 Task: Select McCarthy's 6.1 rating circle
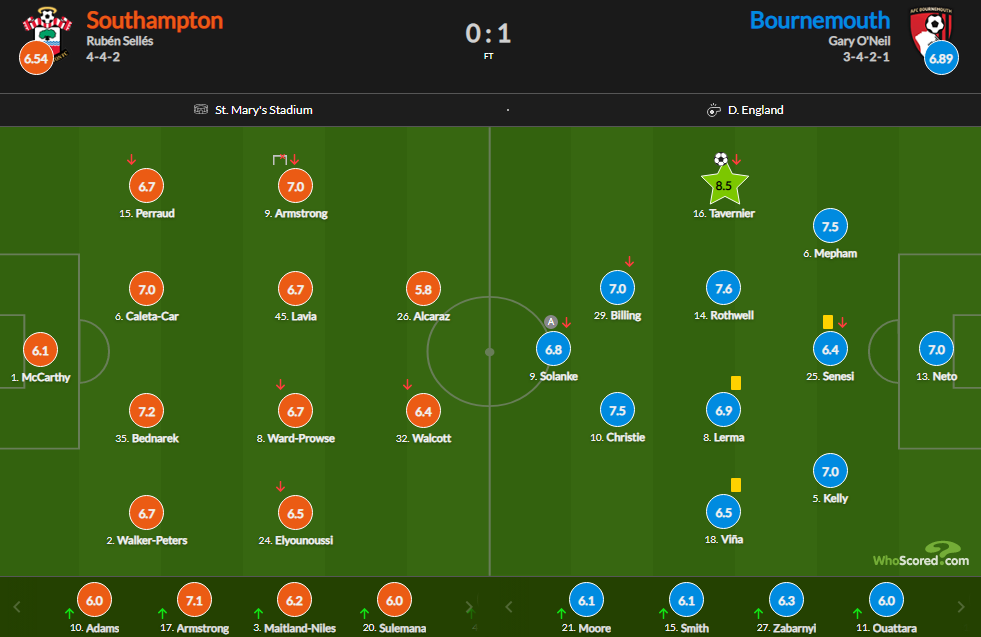[40, 351]
